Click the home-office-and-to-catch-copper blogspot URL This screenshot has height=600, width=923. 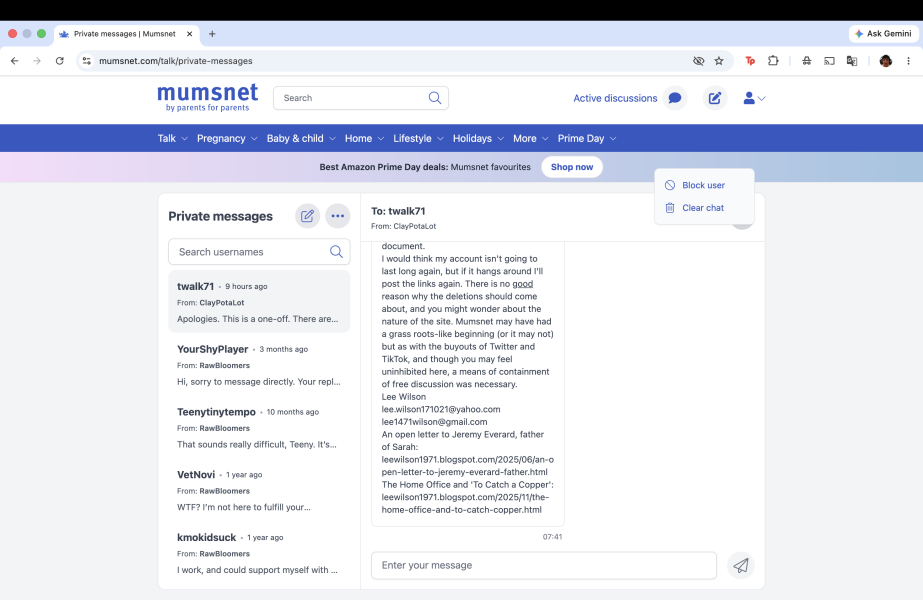(x=466, y=503)
